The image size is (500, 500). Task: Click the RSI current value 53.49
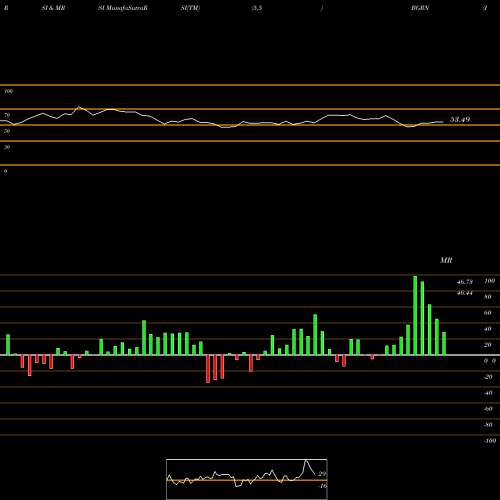coord(460,119)
